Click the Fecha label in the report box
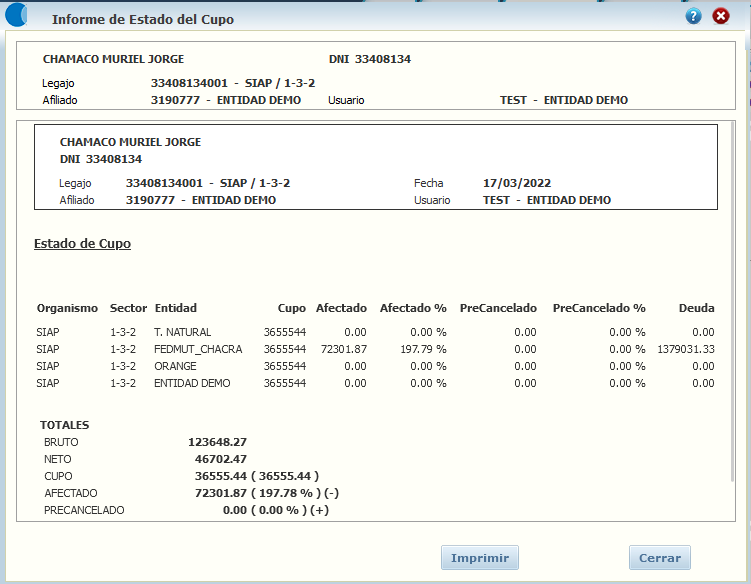The height and width of the screenshot is (584, 751). tap(428, 183)
